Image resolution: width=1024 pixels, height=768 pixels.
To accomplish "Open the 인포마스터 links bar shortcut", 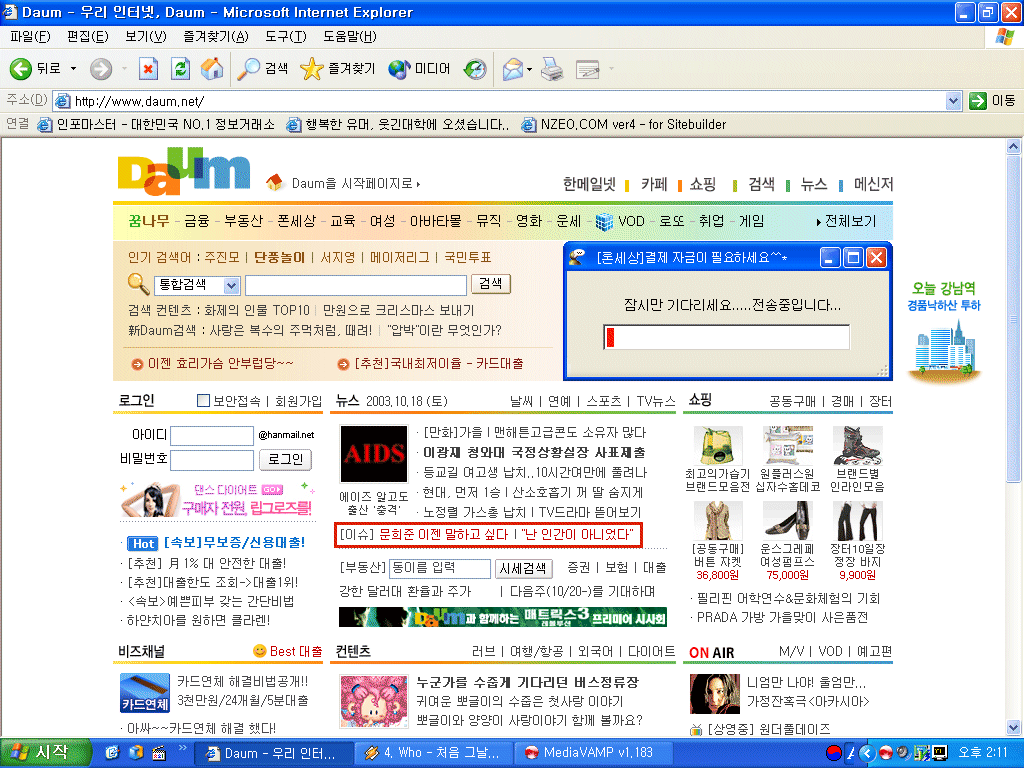I will 156,124.
